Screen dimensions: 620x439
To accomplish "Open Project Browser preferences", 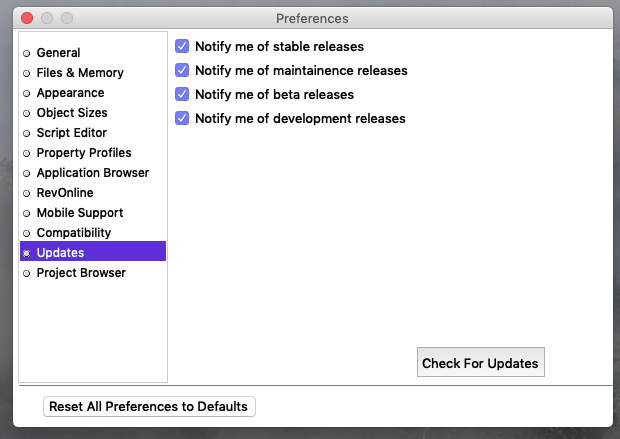I will [x=81, y=273].
